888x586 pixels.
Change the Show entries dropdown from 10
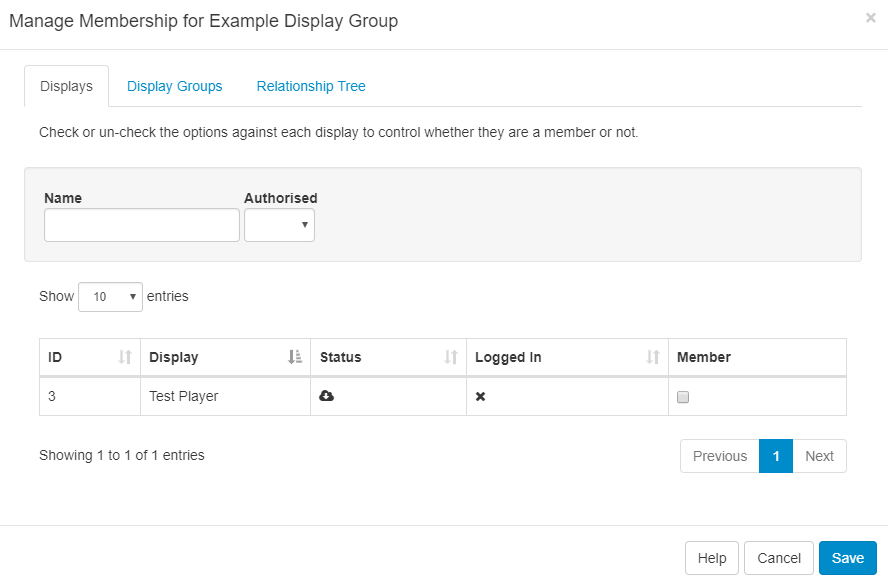tap(110, 297)
